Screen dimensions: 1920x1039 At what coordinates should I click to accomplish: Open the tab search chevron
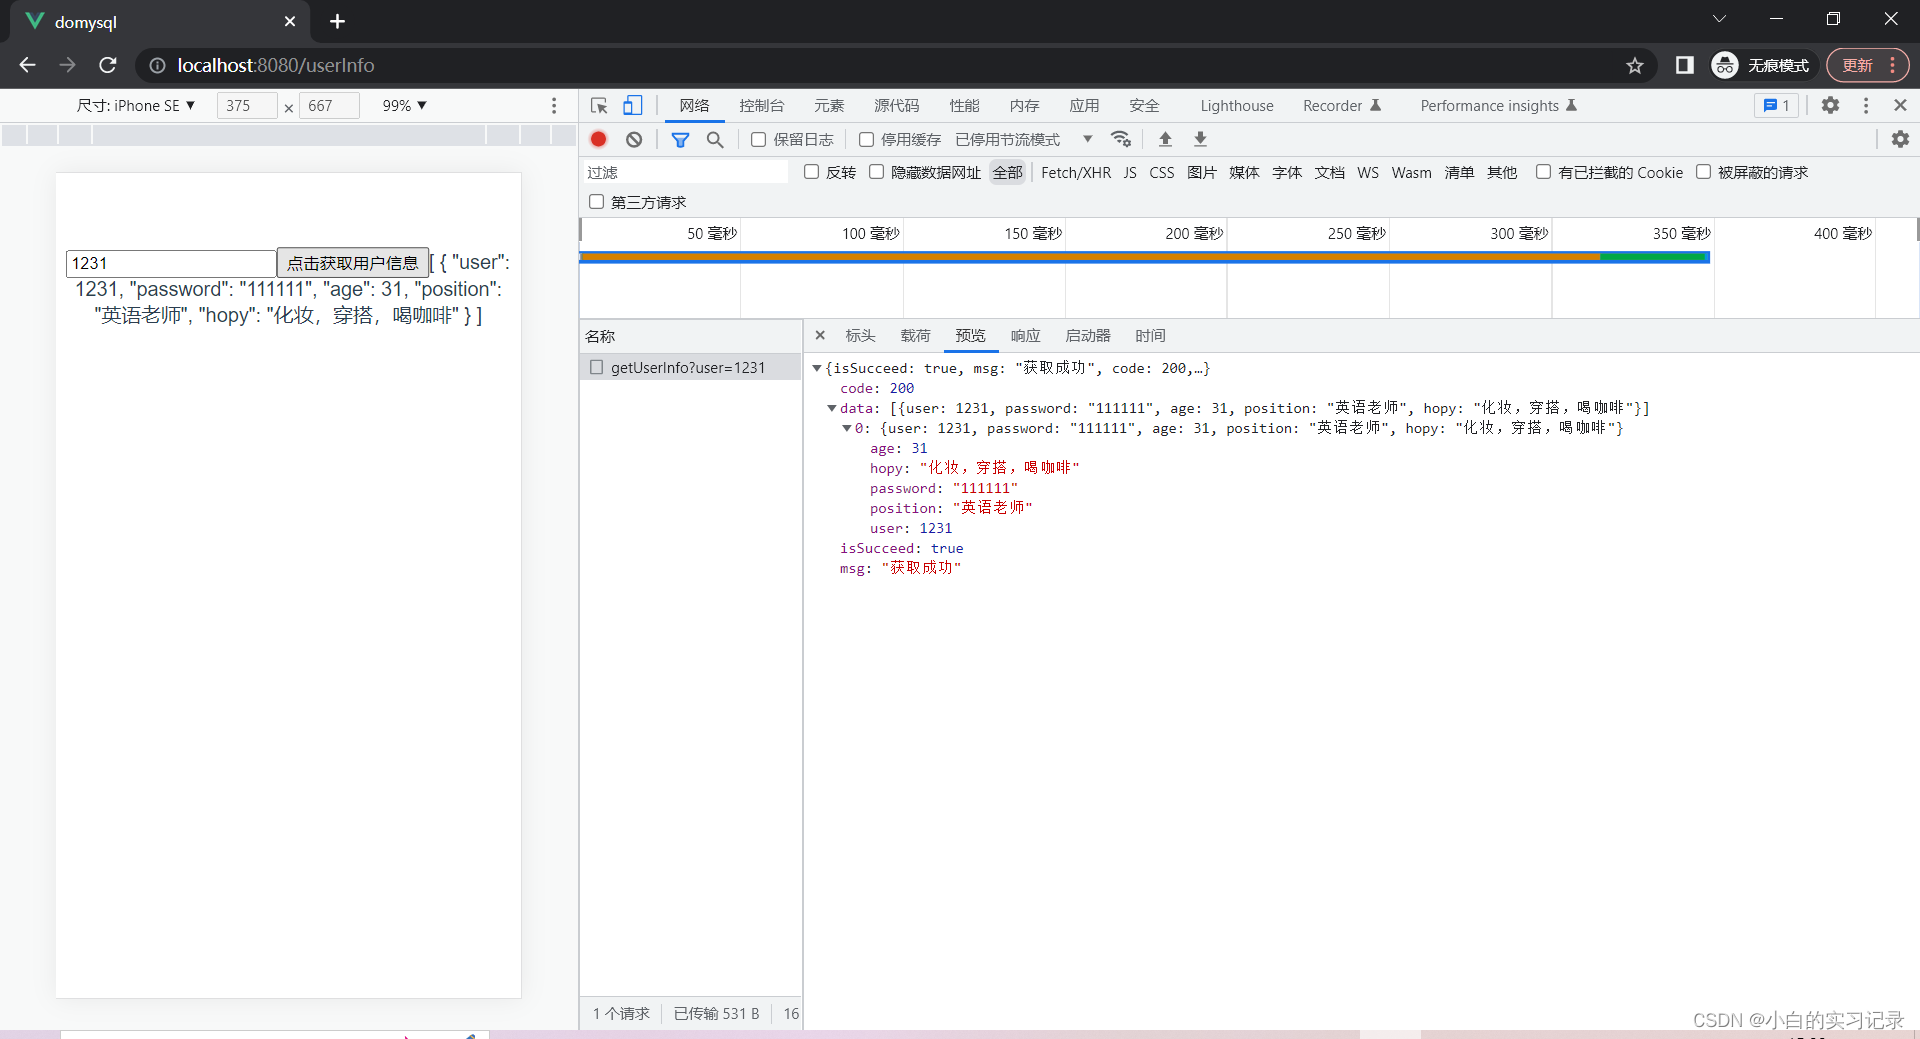pos(1719,19)
